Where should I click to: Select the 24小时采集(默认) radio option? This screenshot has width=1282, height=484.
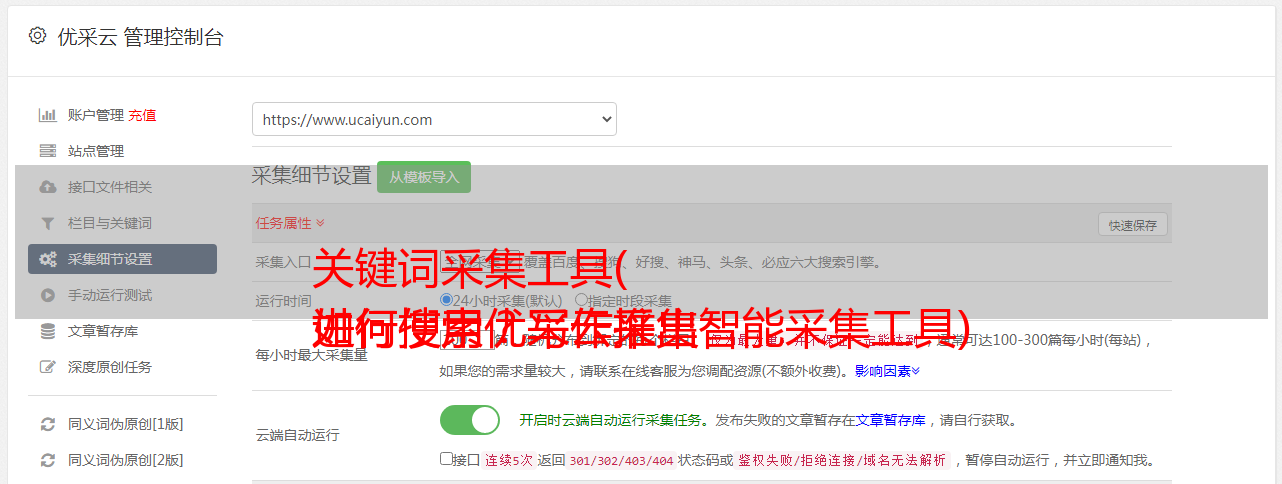pyautogui.click(x=446, y=299)
